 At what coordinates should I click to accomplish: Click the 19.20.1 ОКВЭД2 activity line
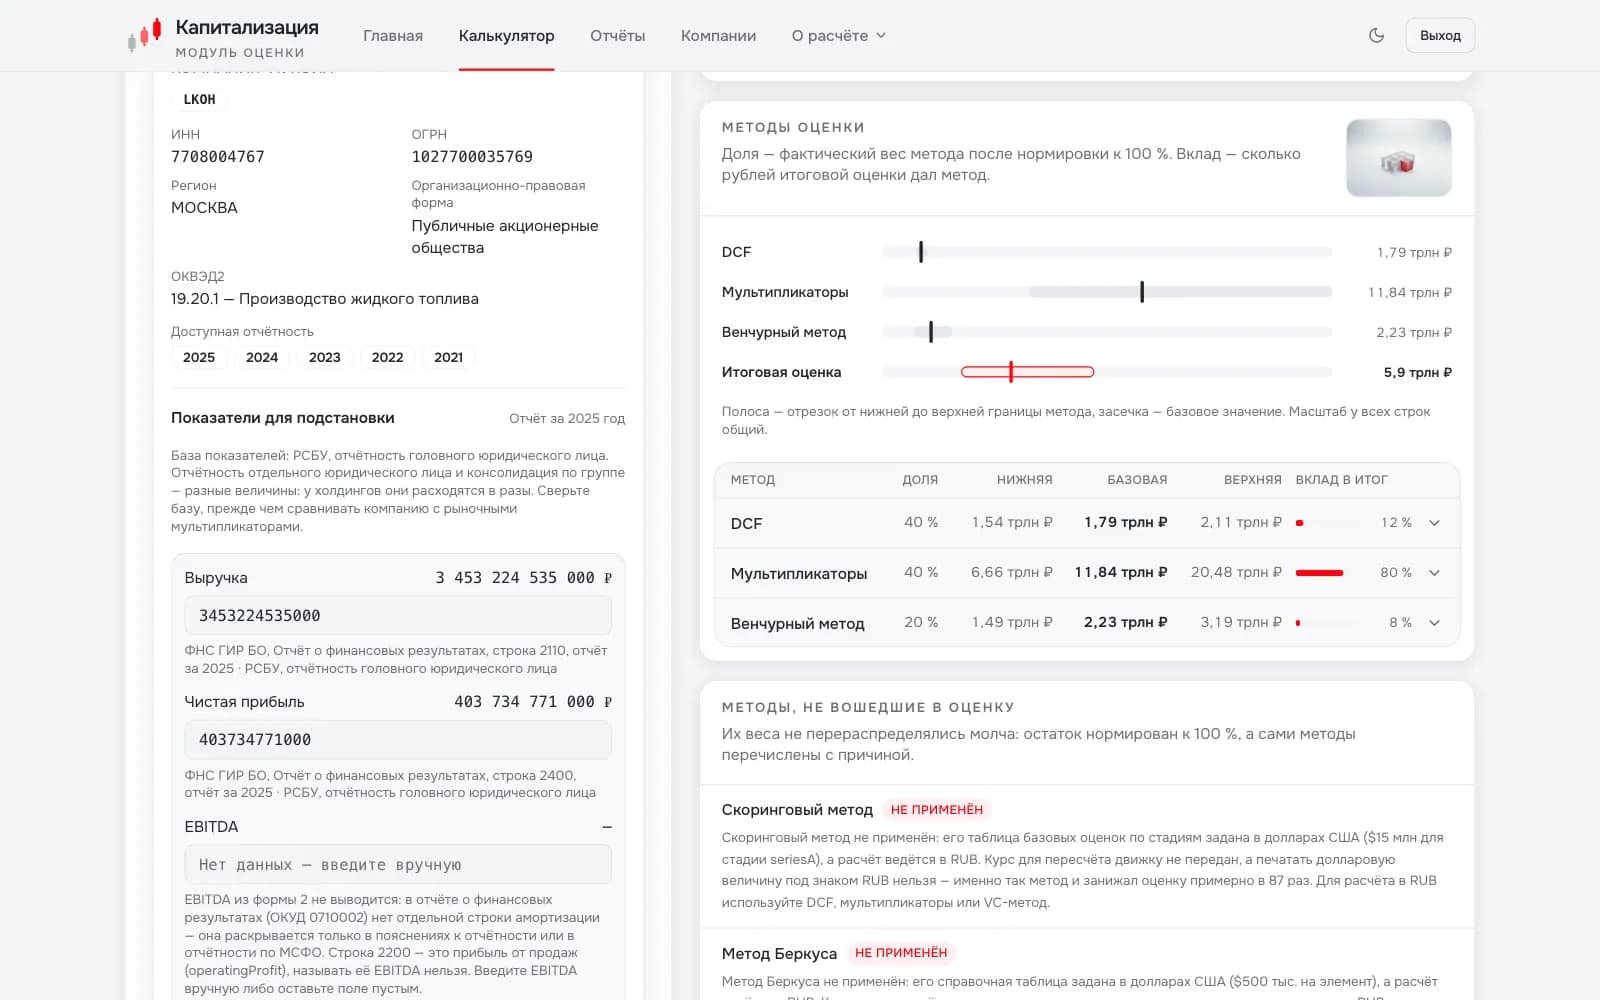325,299
